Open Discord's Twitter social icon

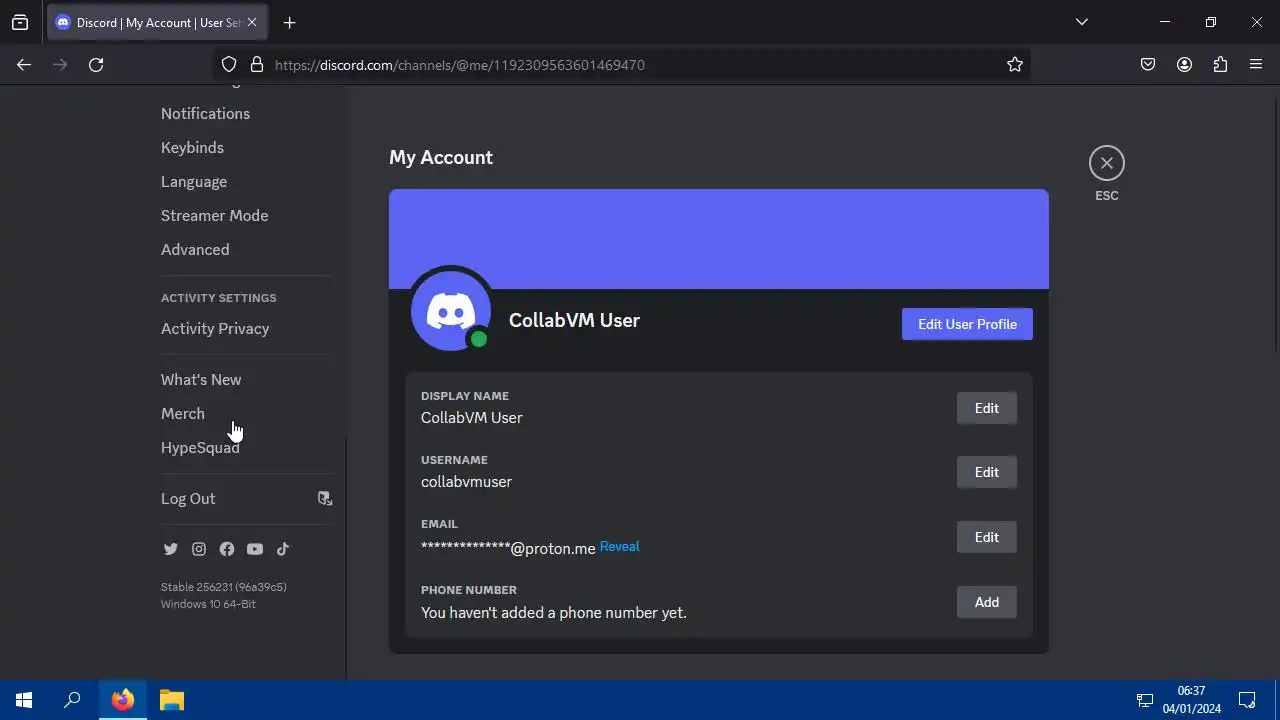171,549
